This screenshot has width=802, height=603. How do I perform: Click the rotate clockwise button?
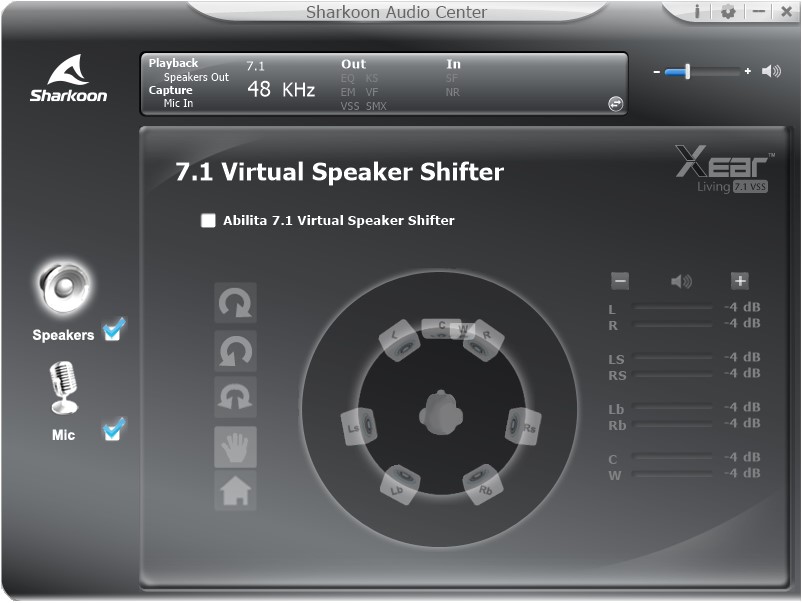235,303
